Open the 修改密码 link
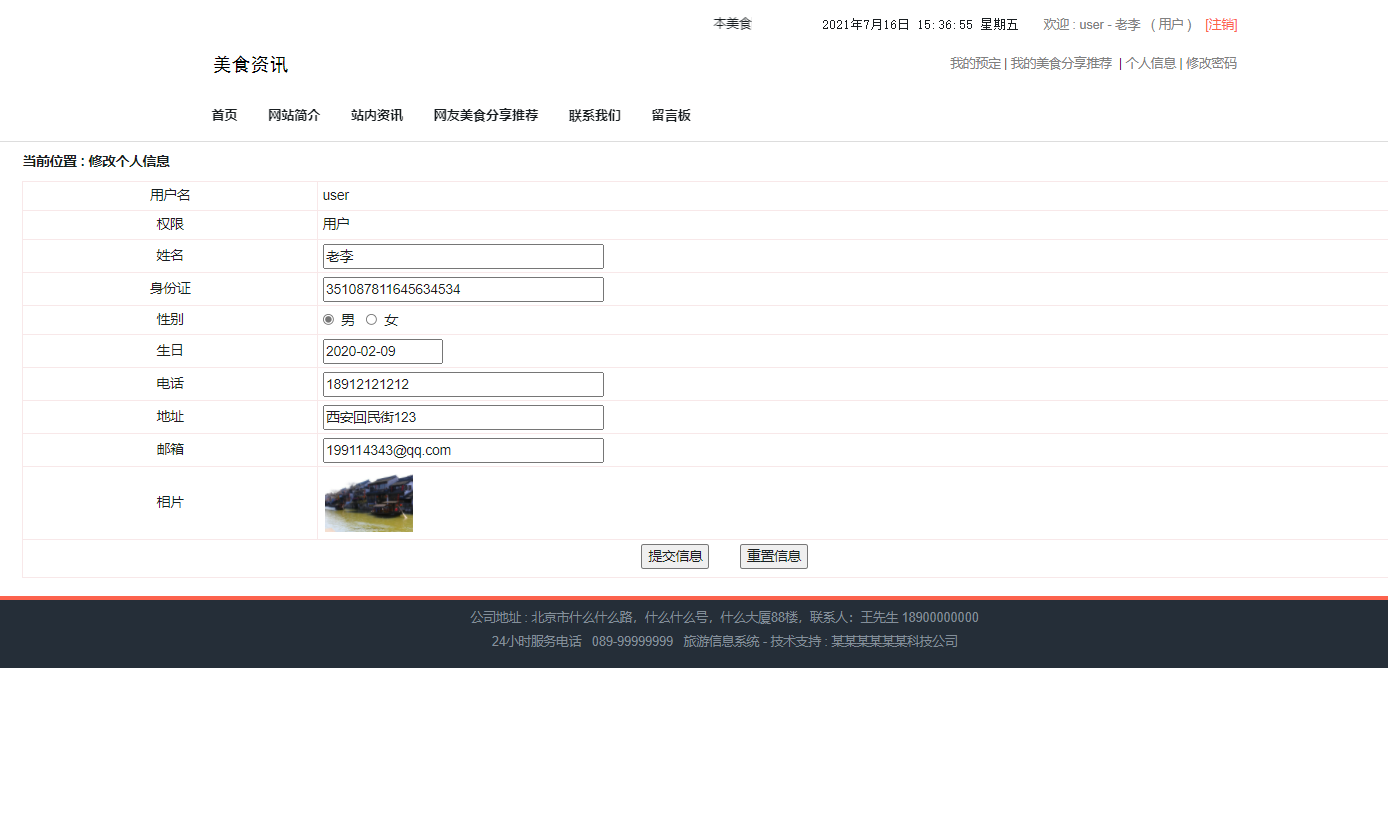Screen dimensions: 1388x816 (x=1210, y=63)
